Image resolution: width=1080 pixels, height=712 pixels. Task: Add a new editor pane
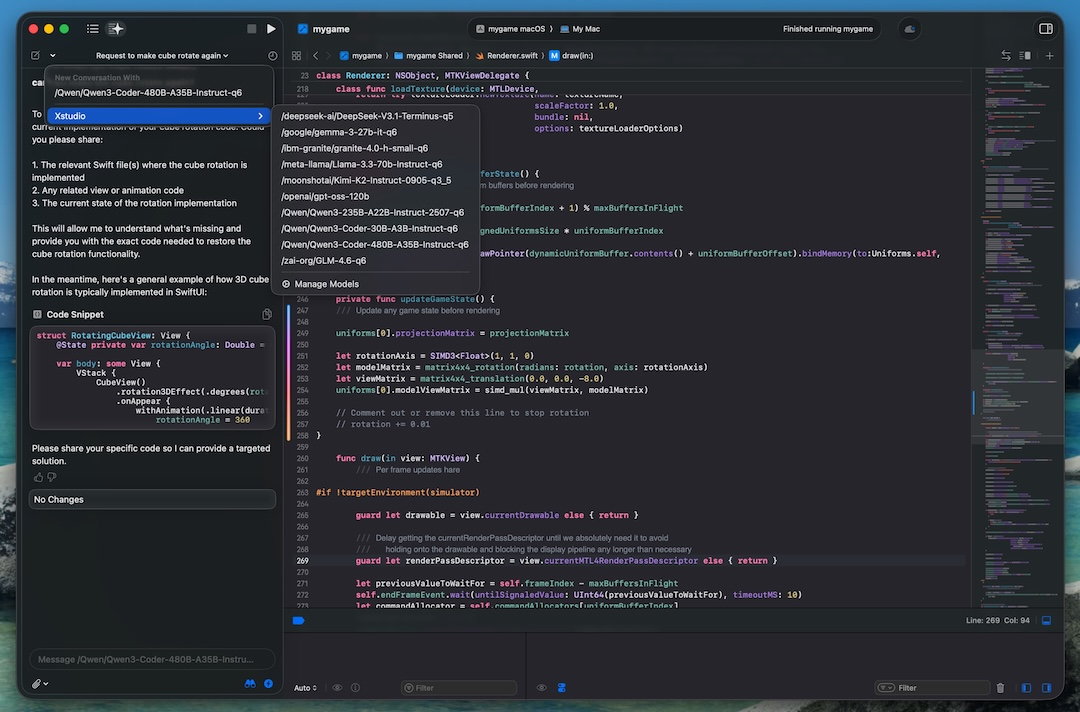[1049, 56]
